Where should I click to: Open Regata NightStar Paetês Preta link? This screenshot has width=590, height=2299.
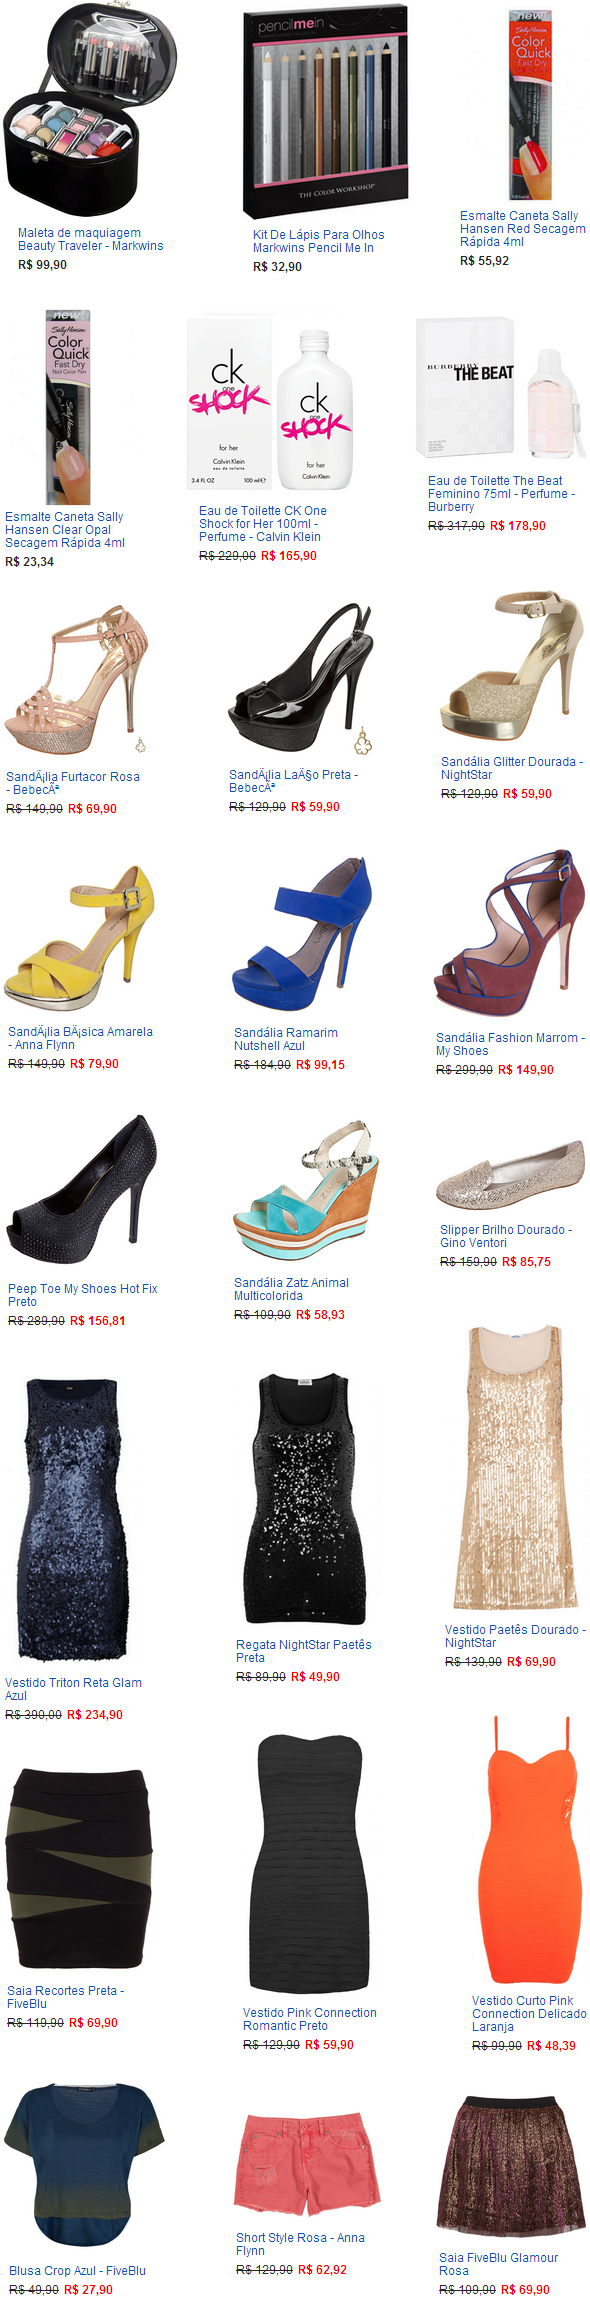click(303, 1651)
